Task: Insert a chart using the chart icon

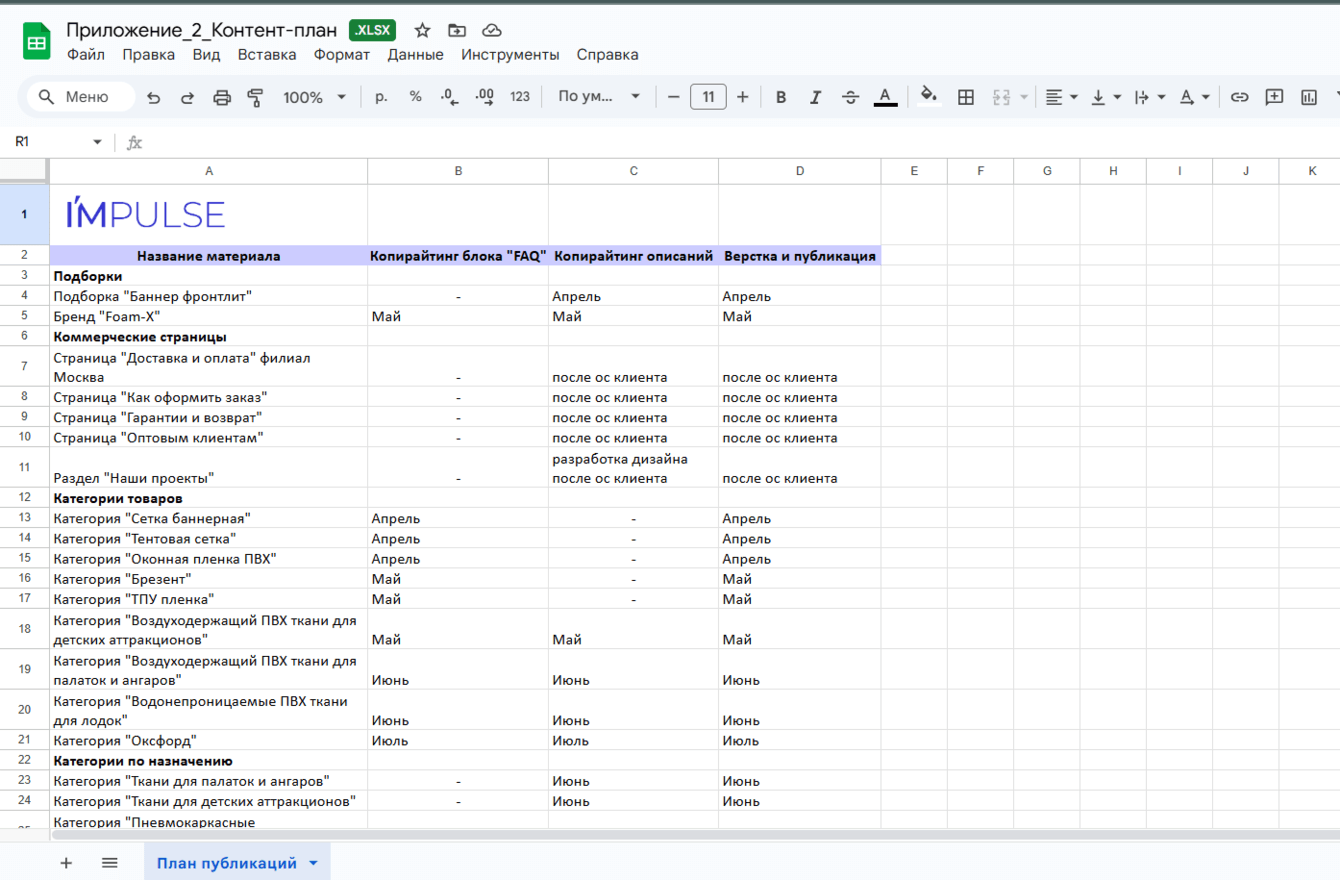Action: coord(1309,97)
